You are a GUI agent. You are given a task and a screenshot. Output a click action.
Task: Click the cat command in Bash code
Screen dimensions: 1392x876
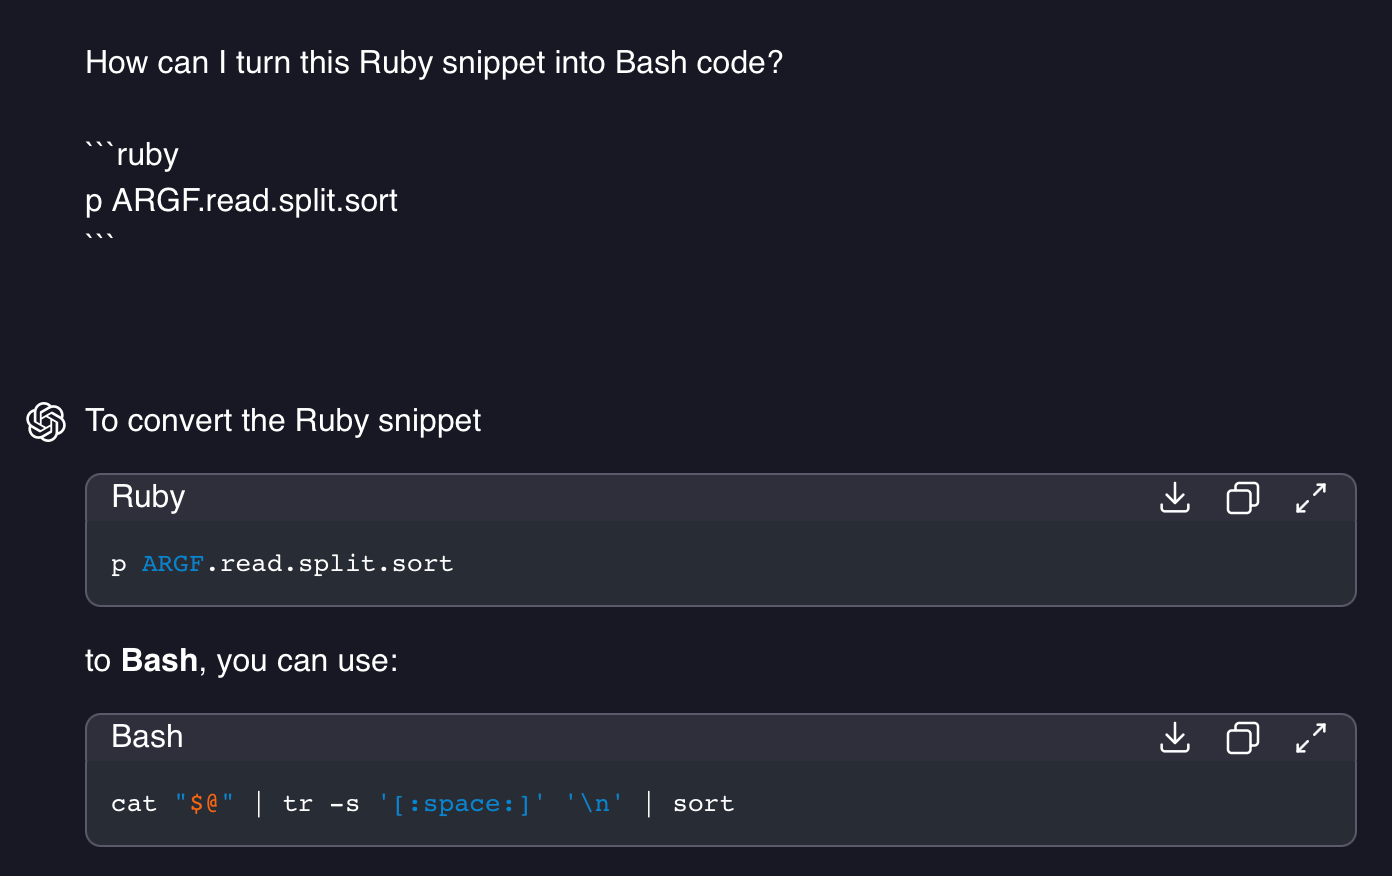[x=134, y=804]
